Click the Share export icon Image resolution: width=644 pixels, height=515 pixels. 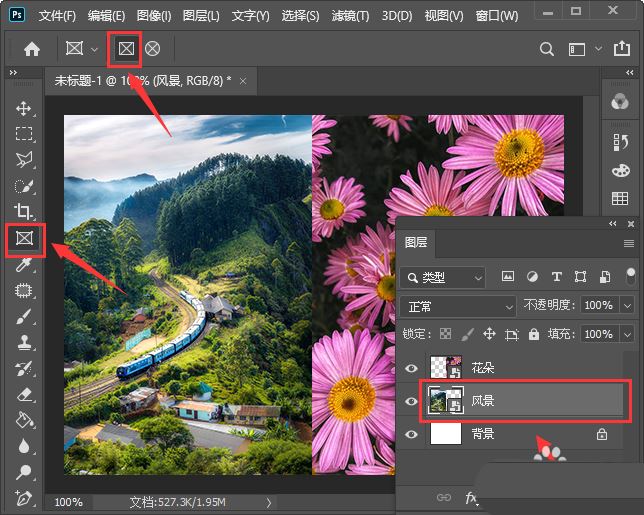(622, 48)
